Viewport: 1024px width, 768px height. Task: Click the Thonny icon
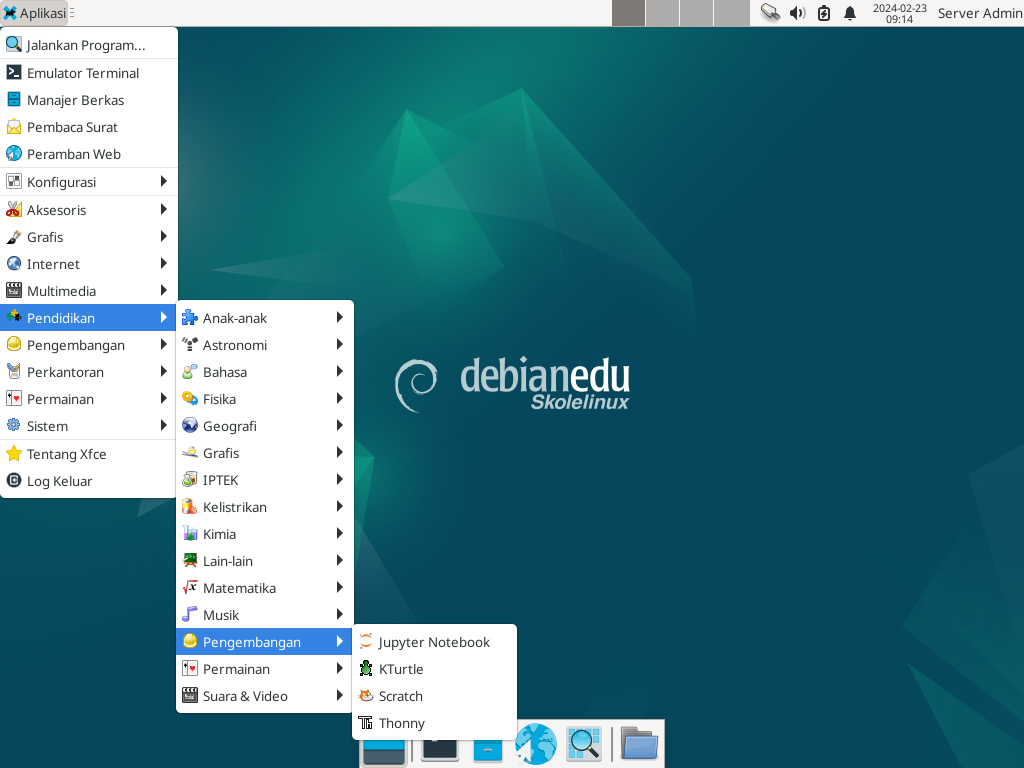point(366,723)
